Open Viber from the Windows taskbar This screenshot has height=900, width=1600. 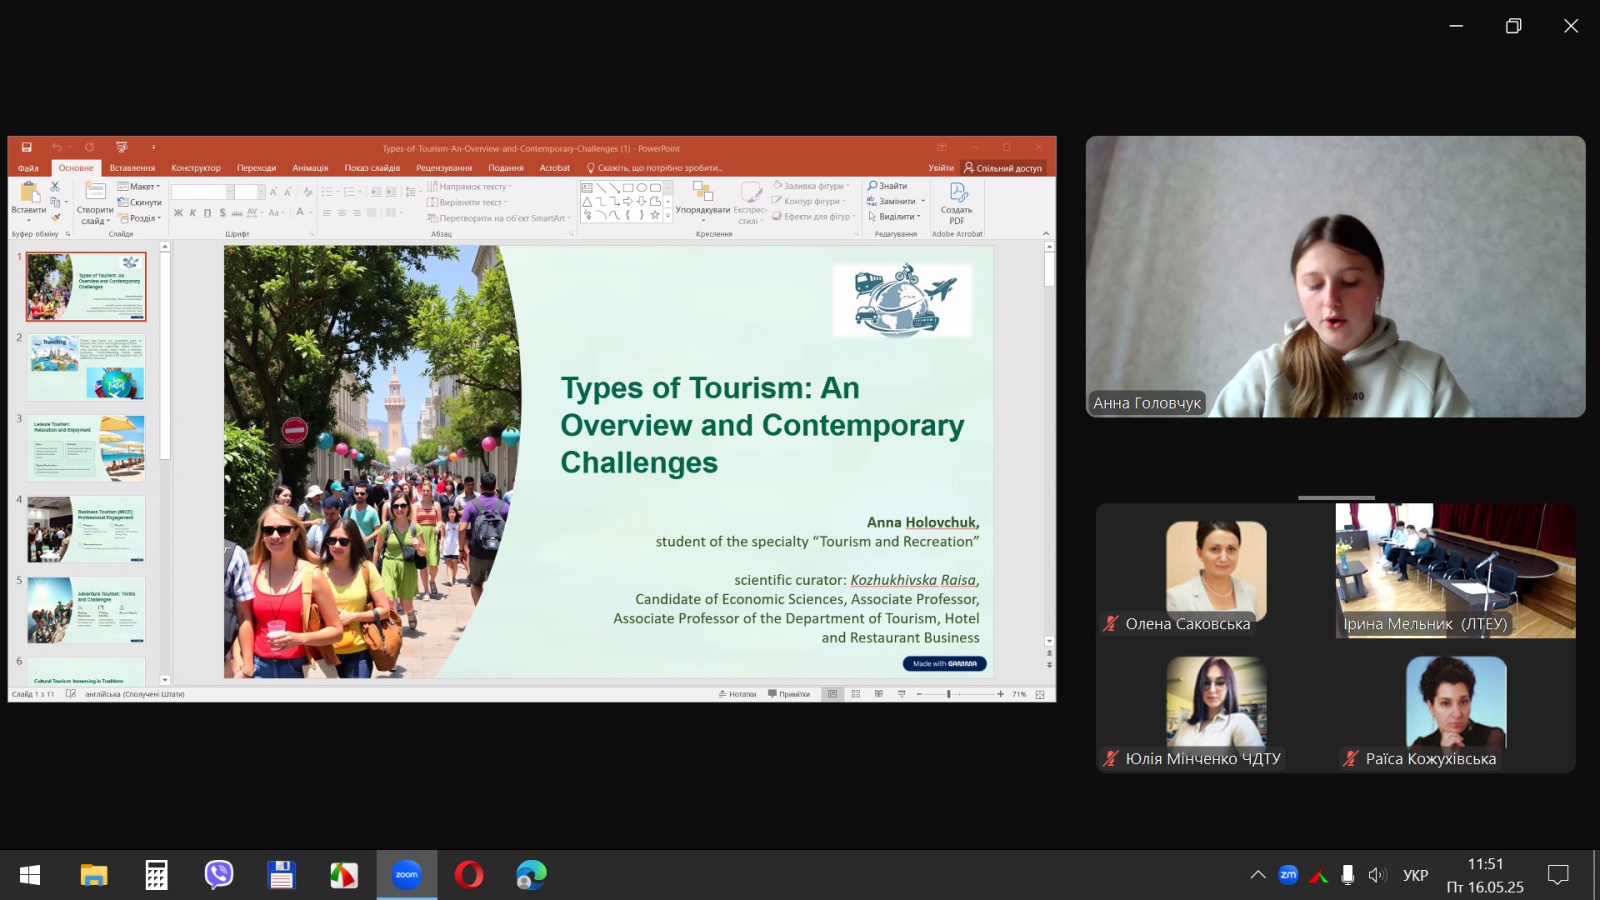[219, 875]
